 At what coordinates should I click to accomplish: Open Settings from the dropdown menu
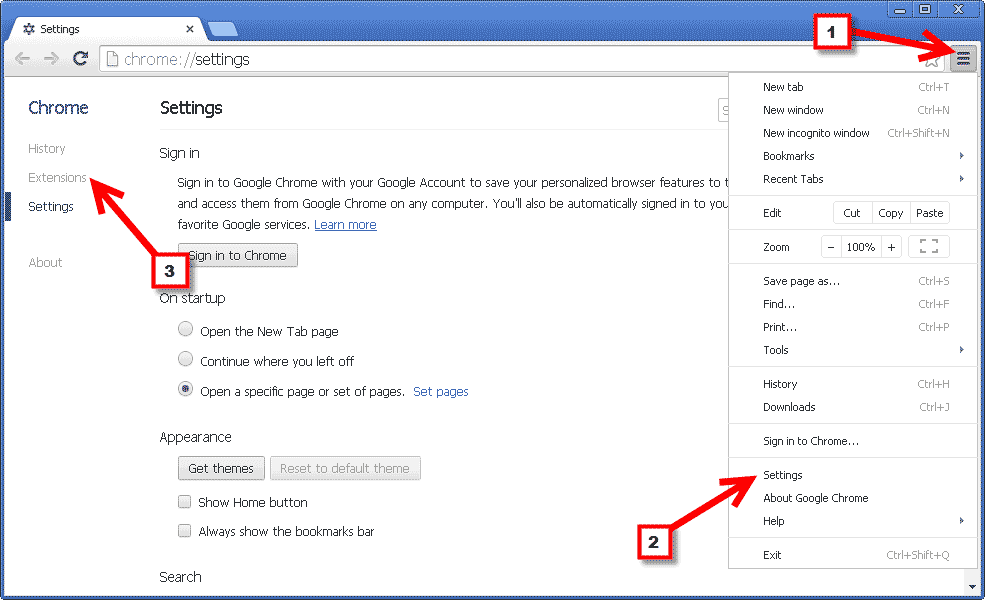853,475
